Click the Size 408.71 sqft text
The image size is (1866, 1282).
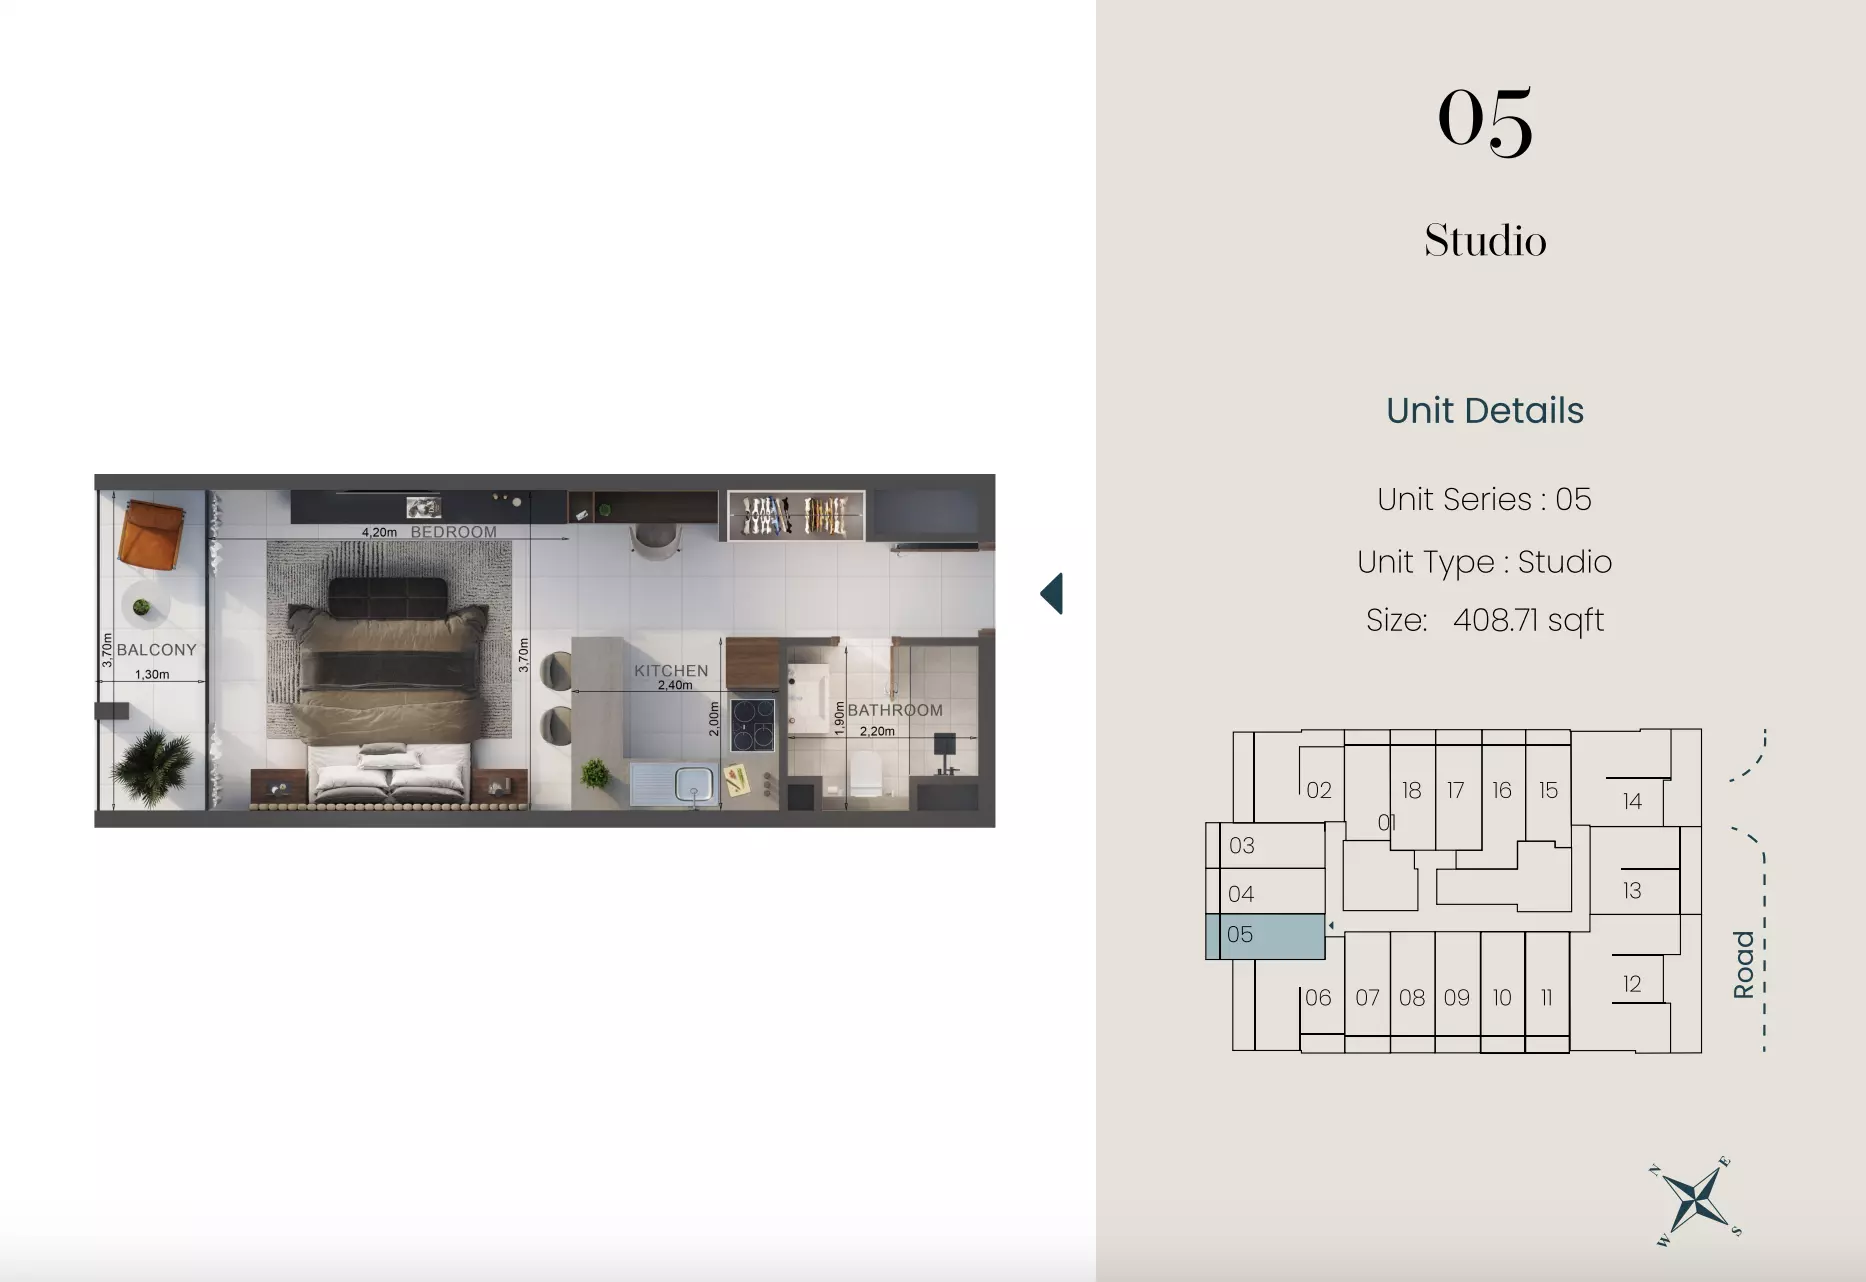[1484, 620]
